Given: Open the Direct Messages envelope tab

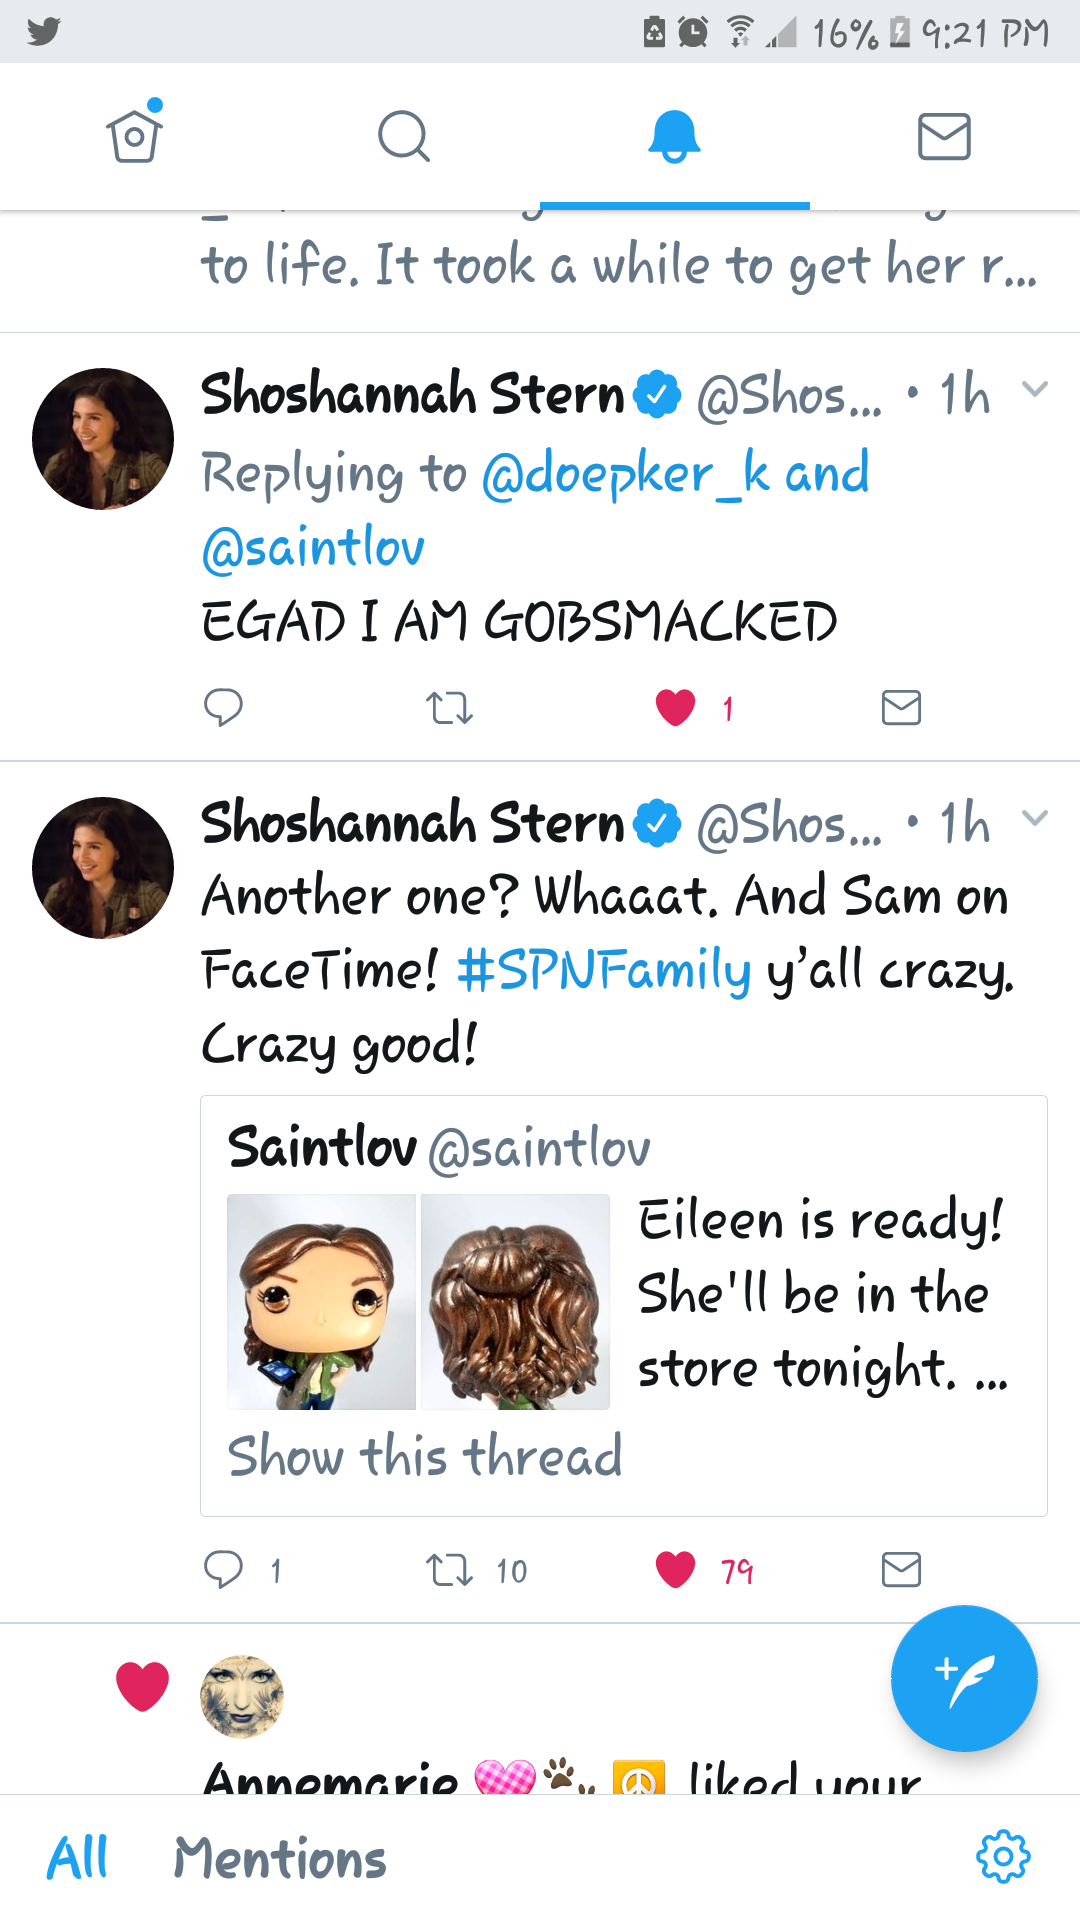Looking at the screenshot, I should pos(944,136).
